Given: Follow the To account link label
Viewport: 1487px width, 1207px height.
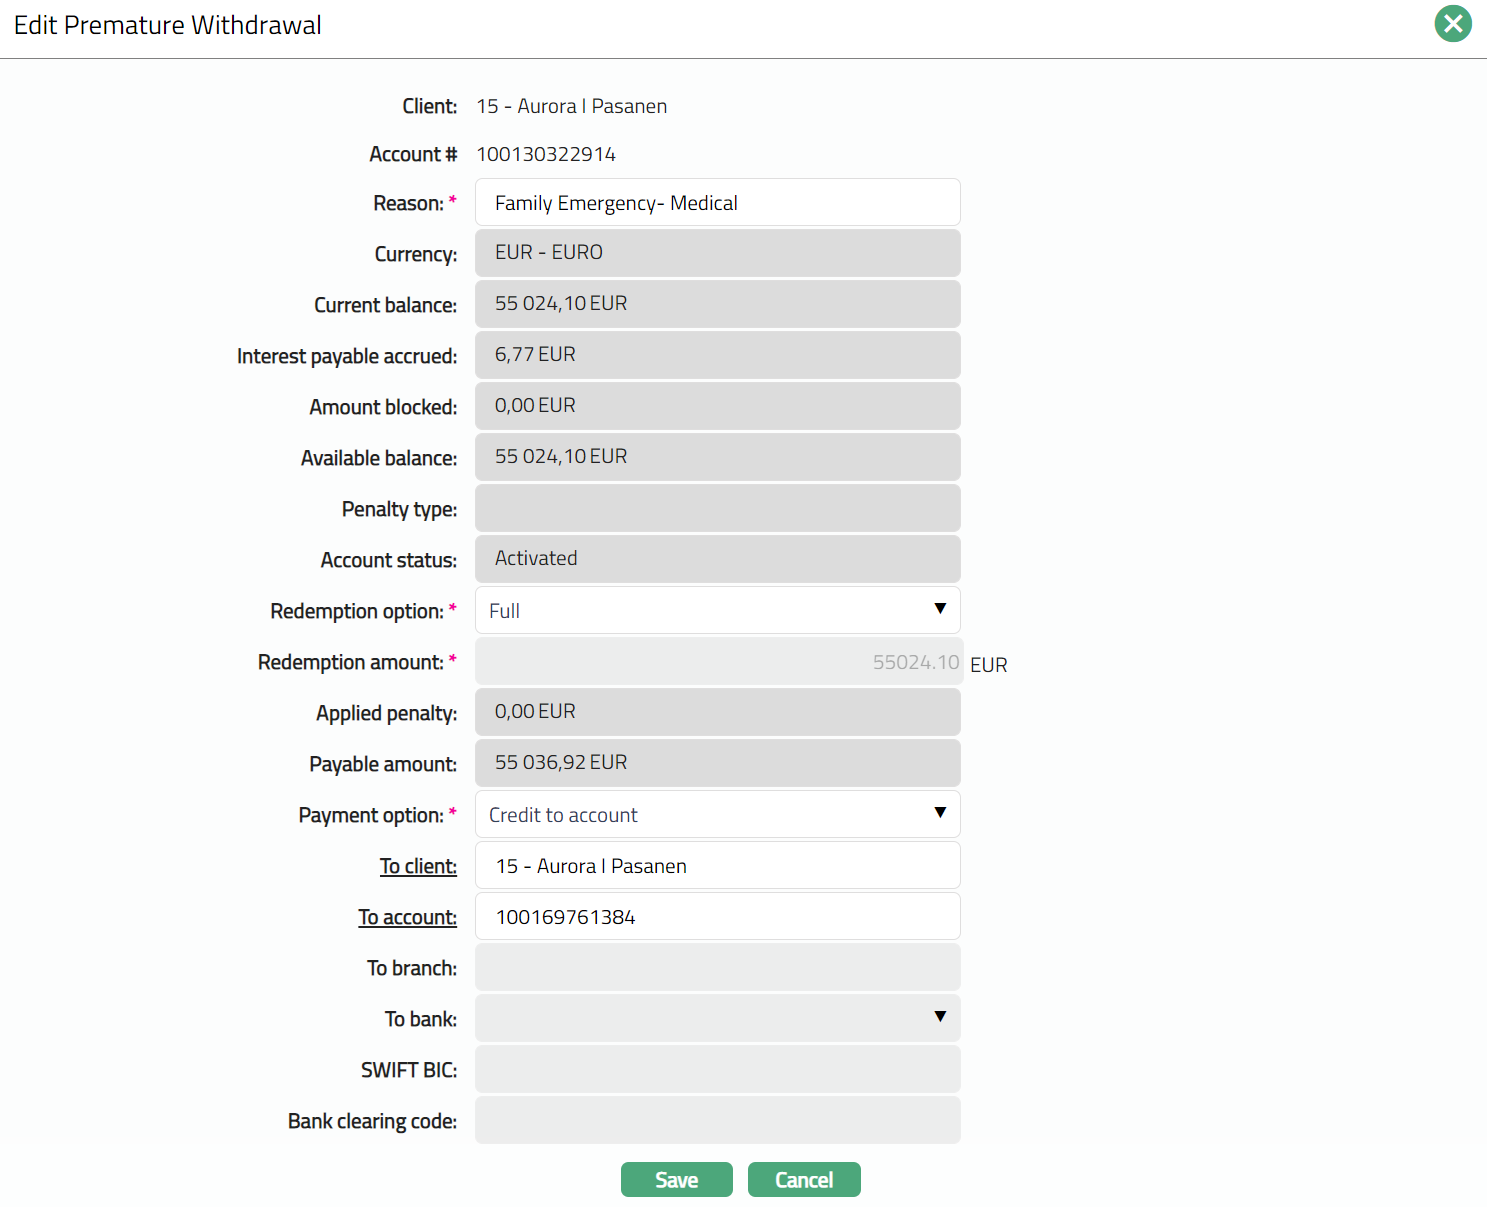Looking at the screenshot, I should (407, 917).
